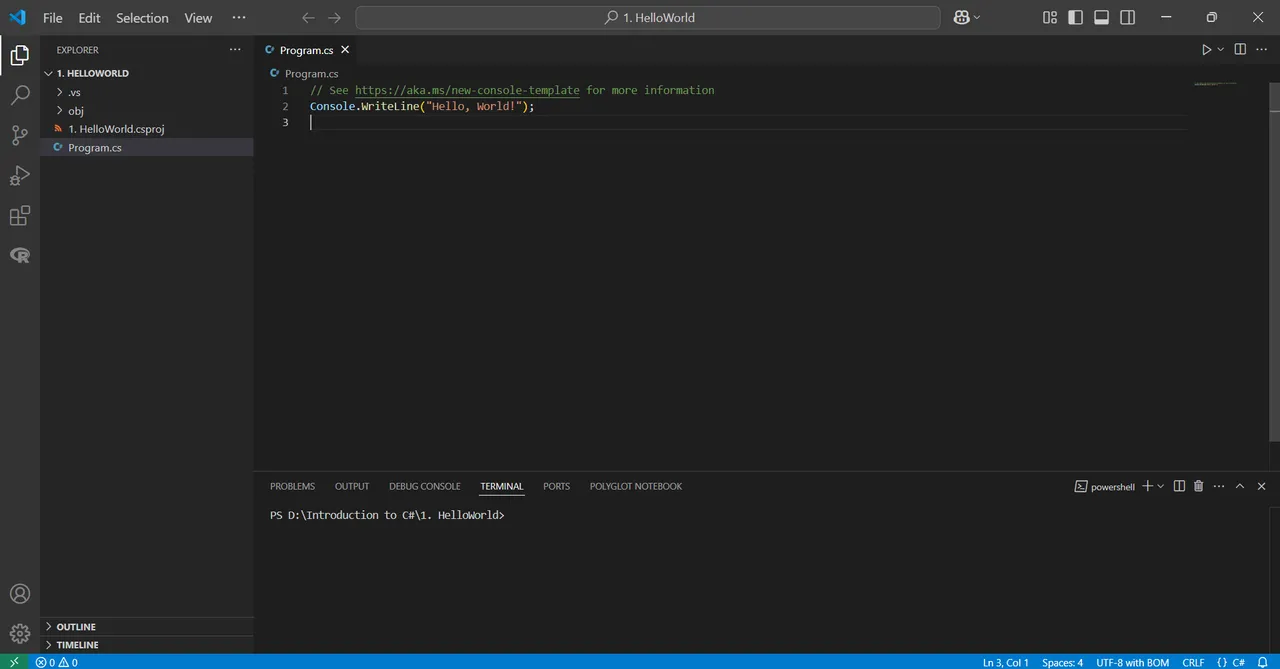The width and height of the screenshot is (1280, 669).
Task: Change the UTF-8 with BOM encoding
Action: point(1132,662)
